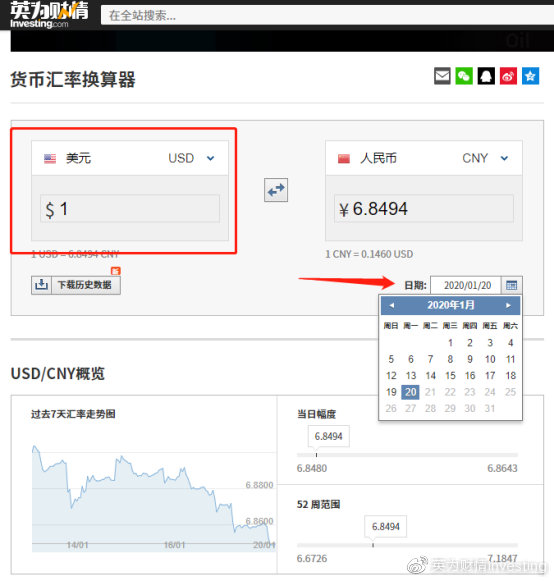
Task: Click the site search box
Action: tap(327, 16)
